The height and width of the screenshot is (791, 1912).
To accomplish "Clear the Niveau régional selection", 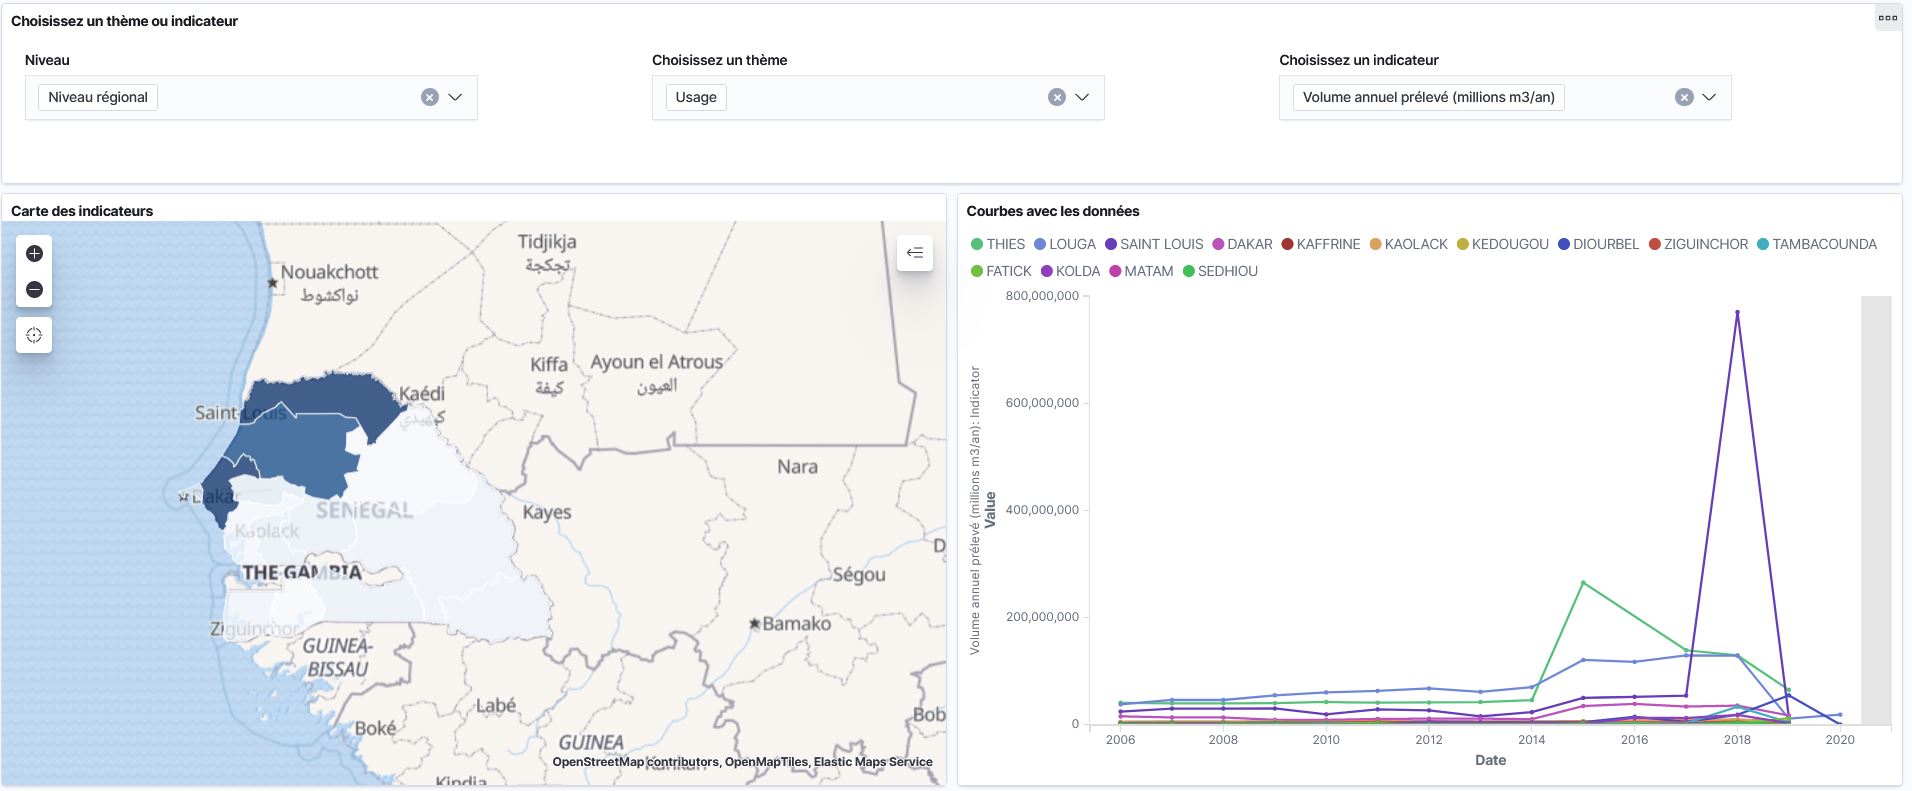I will pyautogui.click(x=430, y=97).
